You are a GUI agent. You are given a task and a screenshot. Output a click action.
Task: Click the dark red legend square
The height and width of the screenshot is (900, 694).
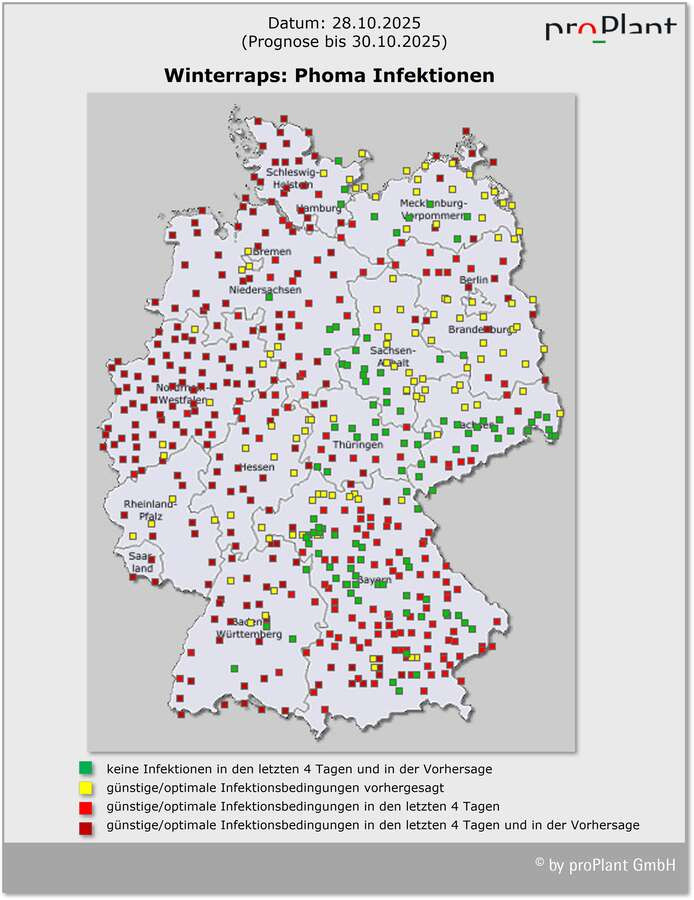click(x=86, y=825)
